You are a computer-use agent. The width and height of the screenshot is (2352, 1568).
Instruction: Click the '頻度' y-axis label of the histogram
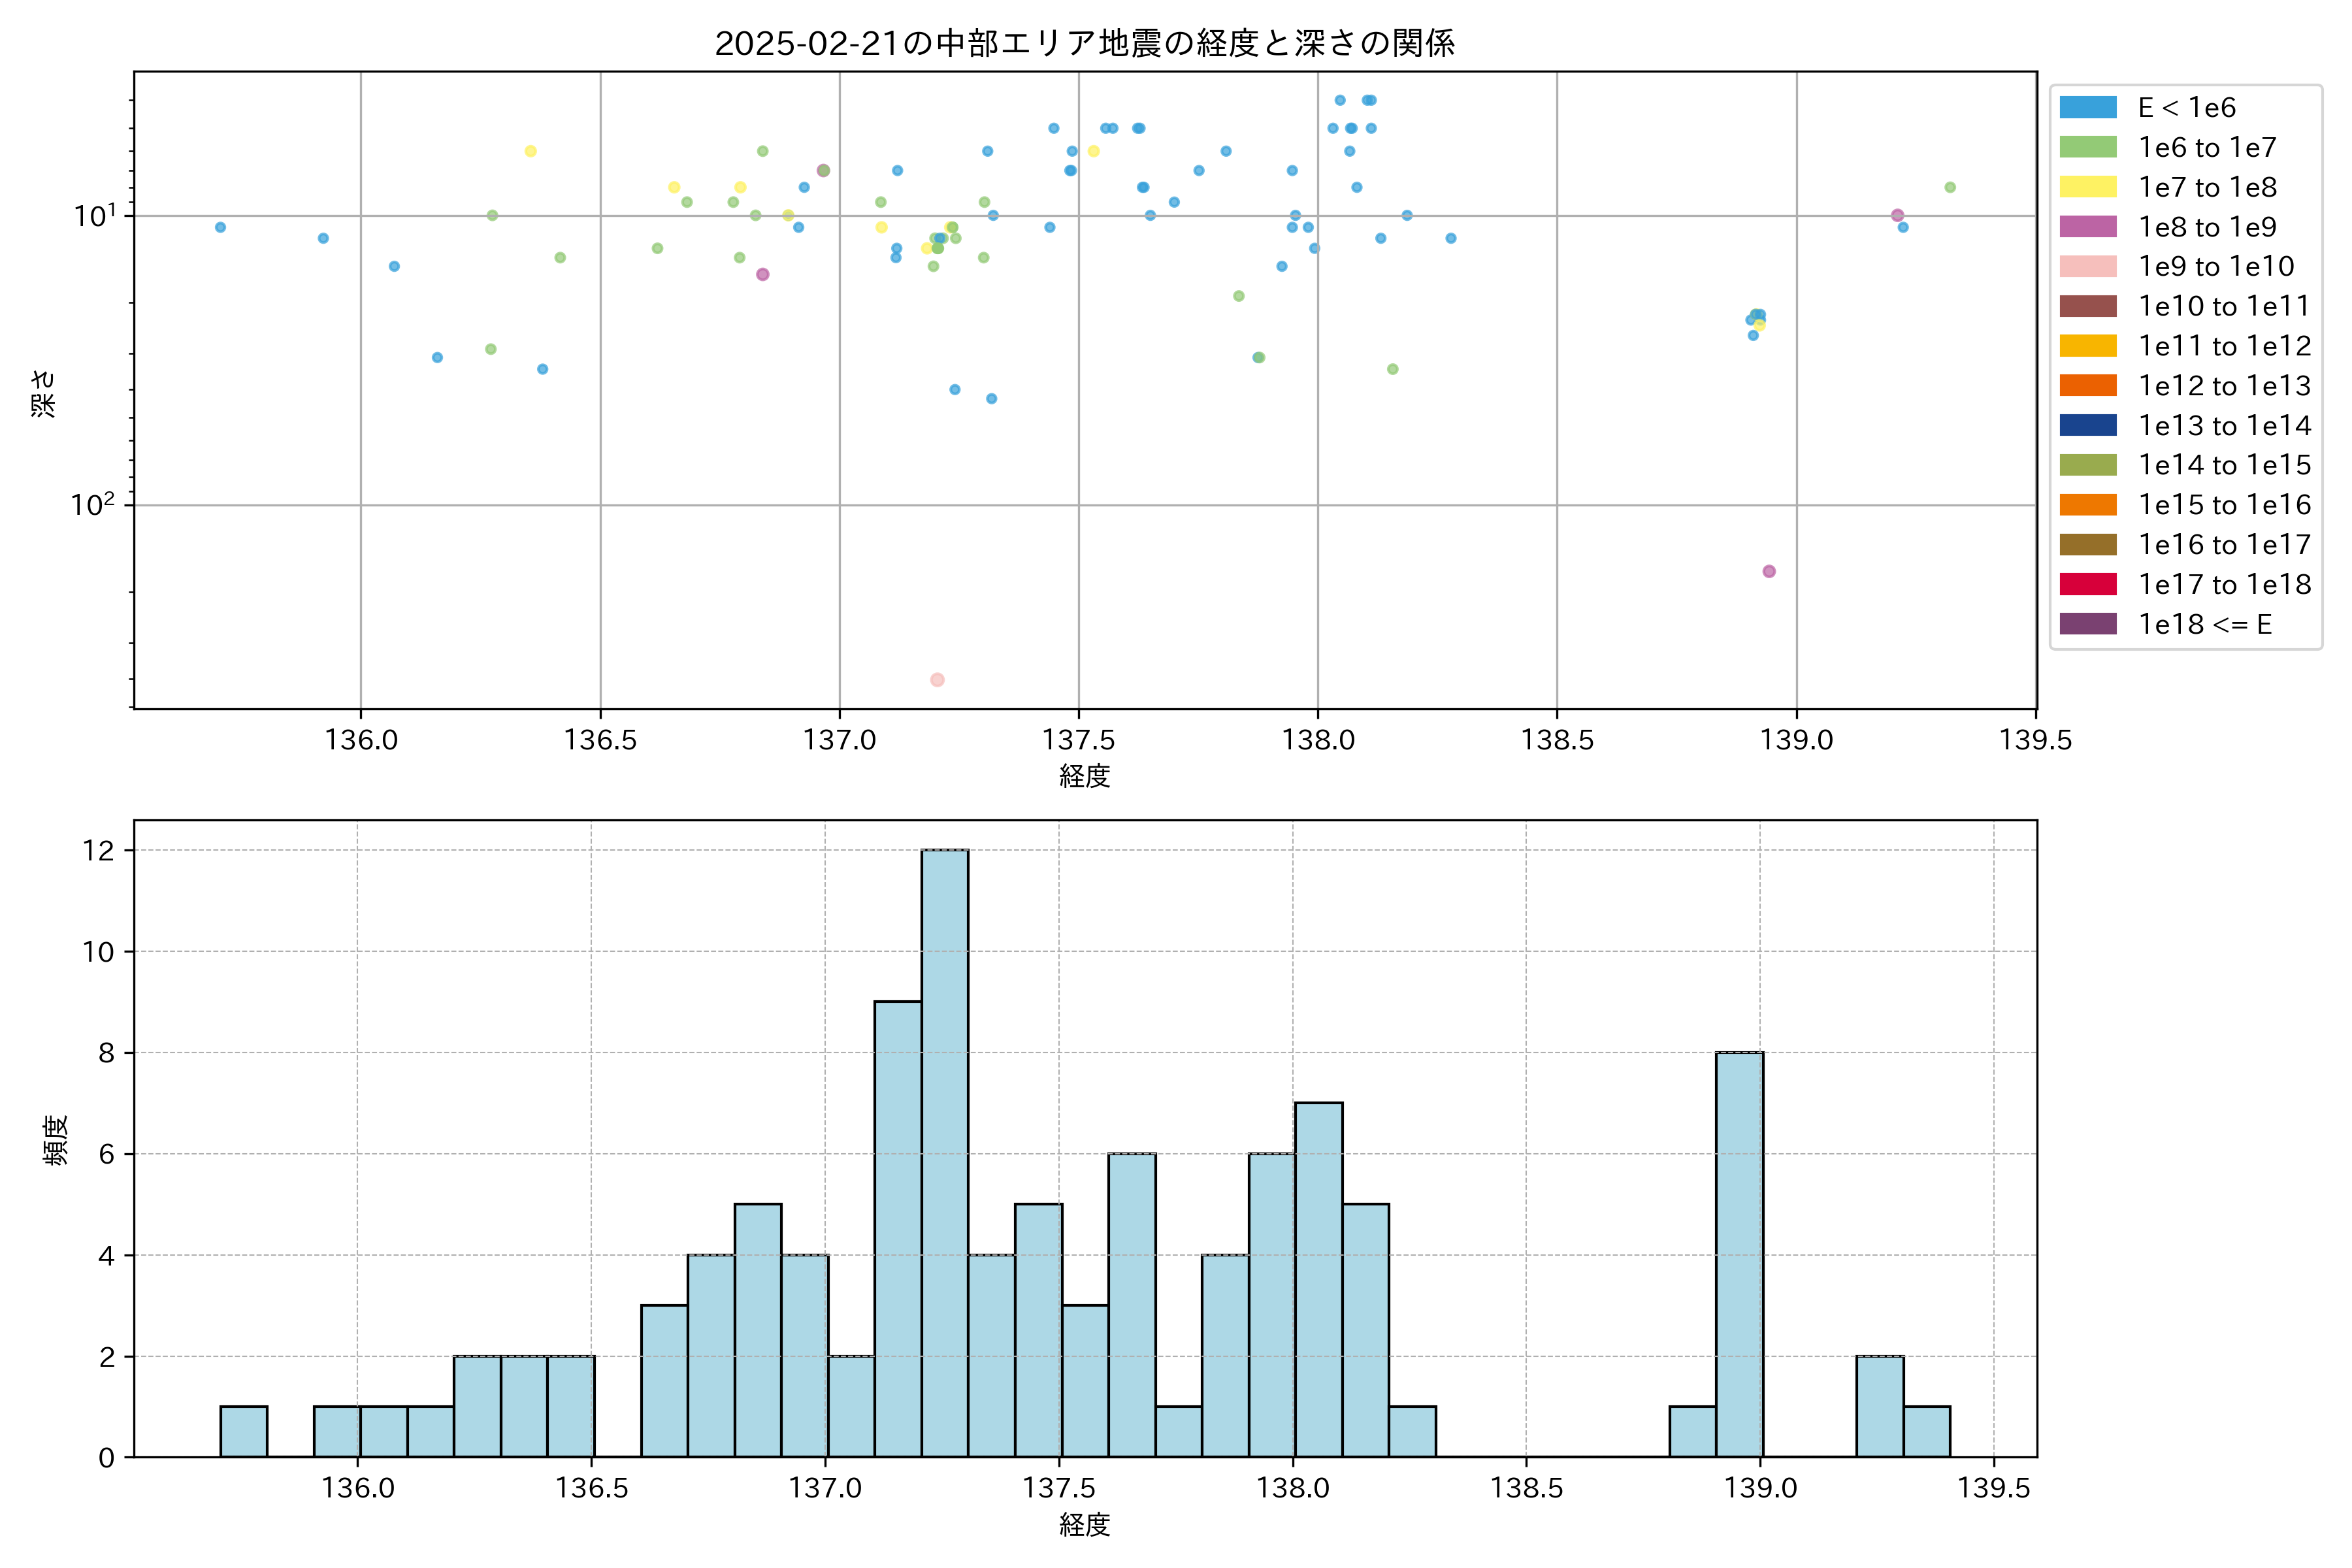pyautogui.click(x=56, y=1140)
